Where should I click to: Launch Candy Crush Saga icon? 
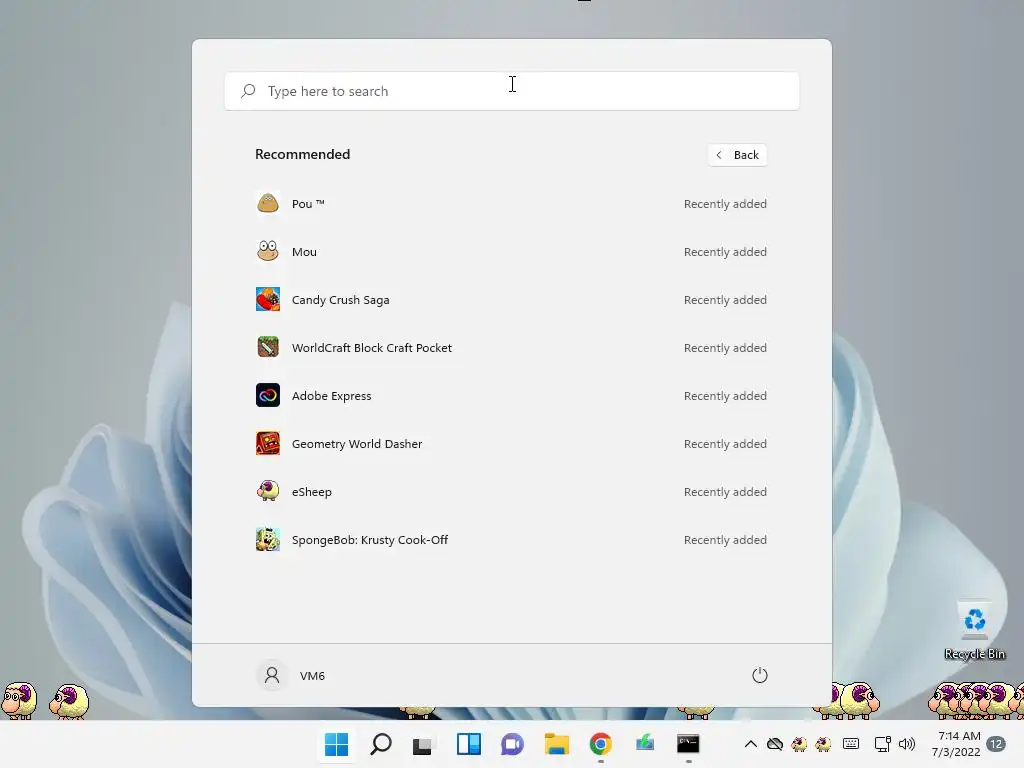[x=268, y=300]
